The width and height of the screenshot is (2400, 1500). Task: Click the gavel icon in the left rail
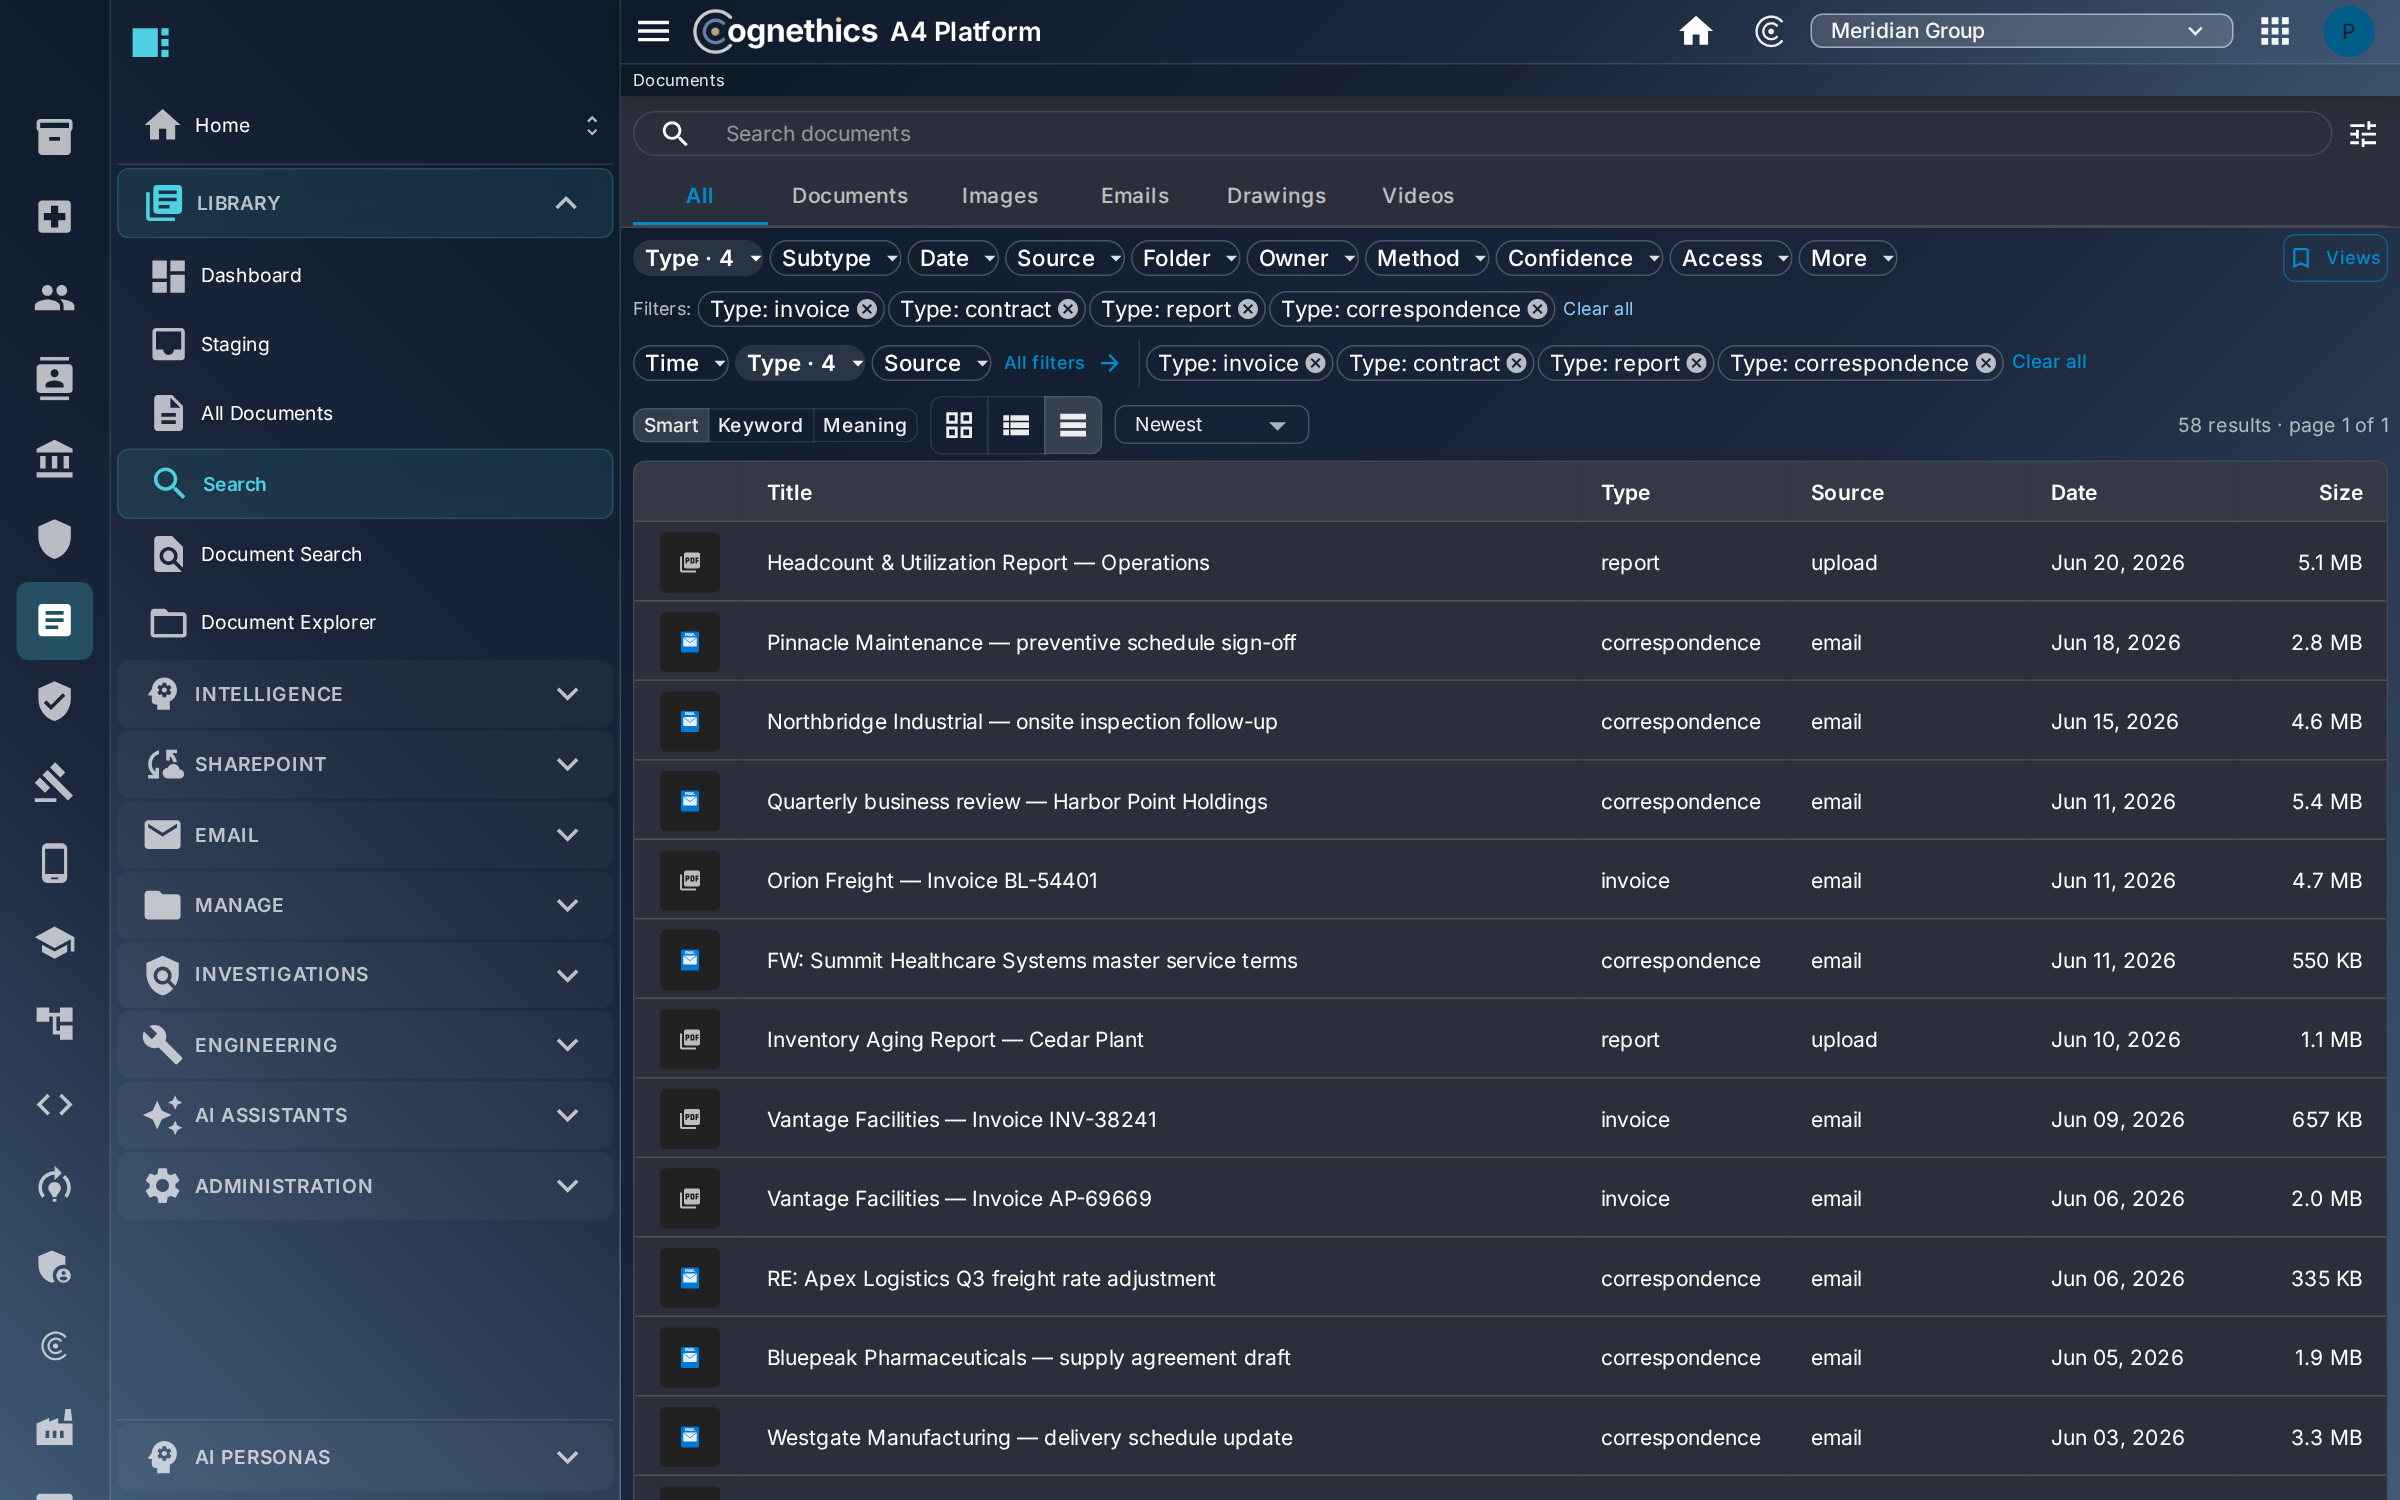[x=54, y=782]
